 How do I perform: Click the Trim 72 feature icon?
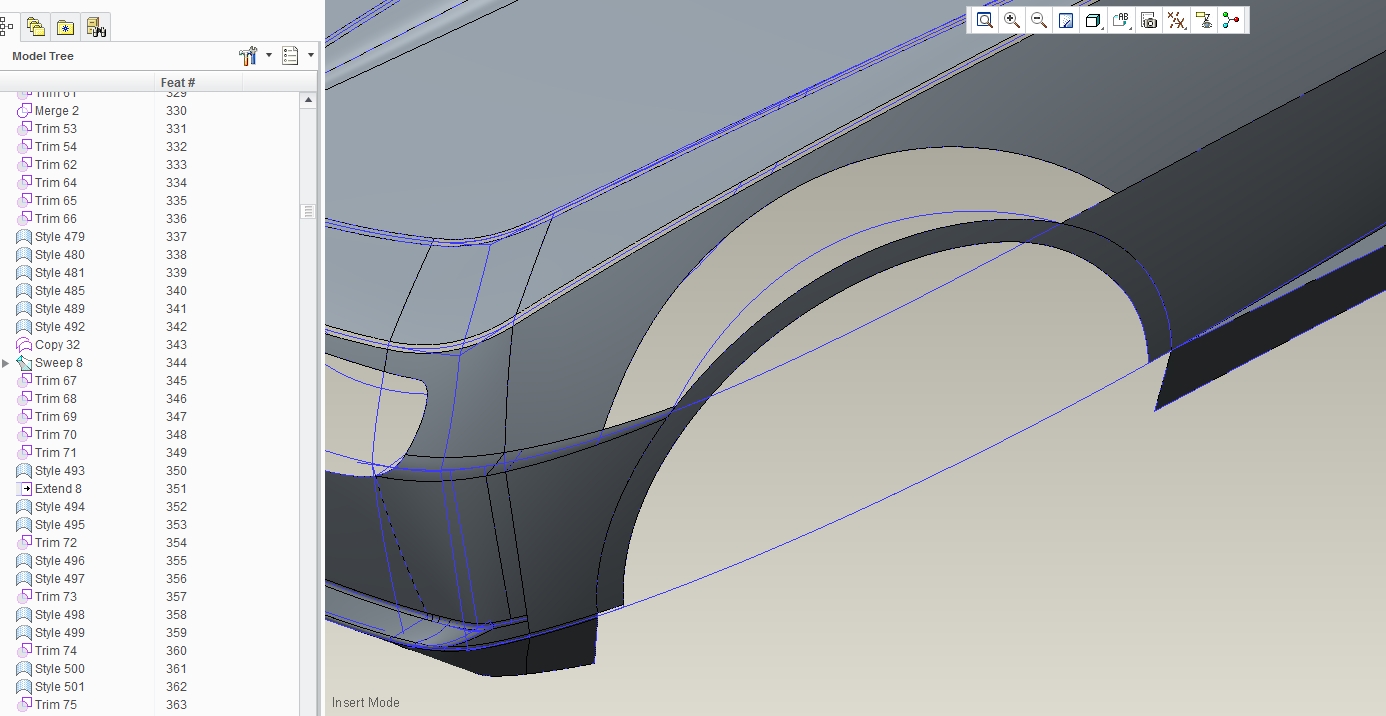pos(25,543)
